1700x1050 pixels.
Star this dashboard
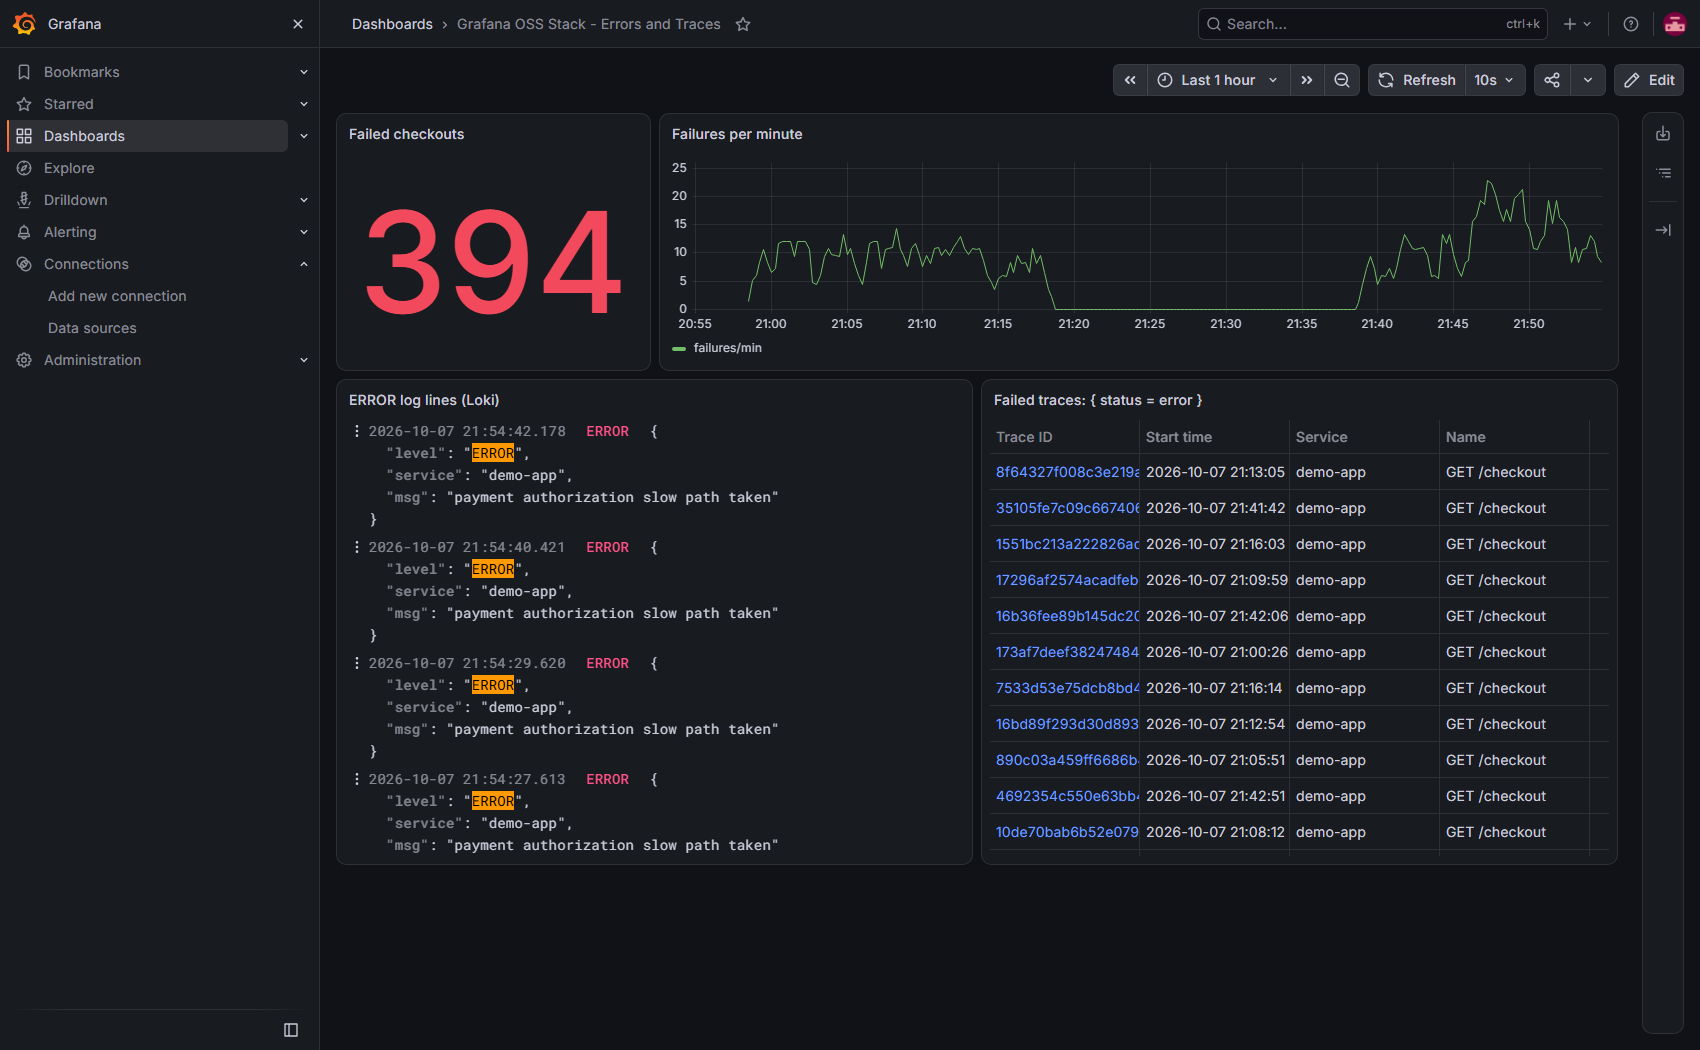743,24
